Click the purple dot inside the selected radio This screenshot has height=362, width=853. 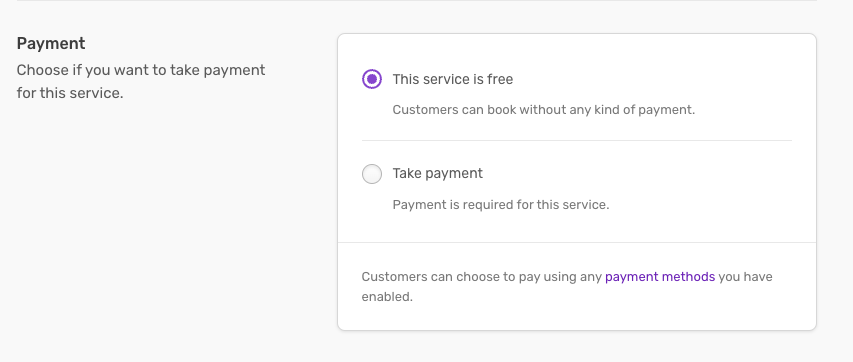pos(372,79)
